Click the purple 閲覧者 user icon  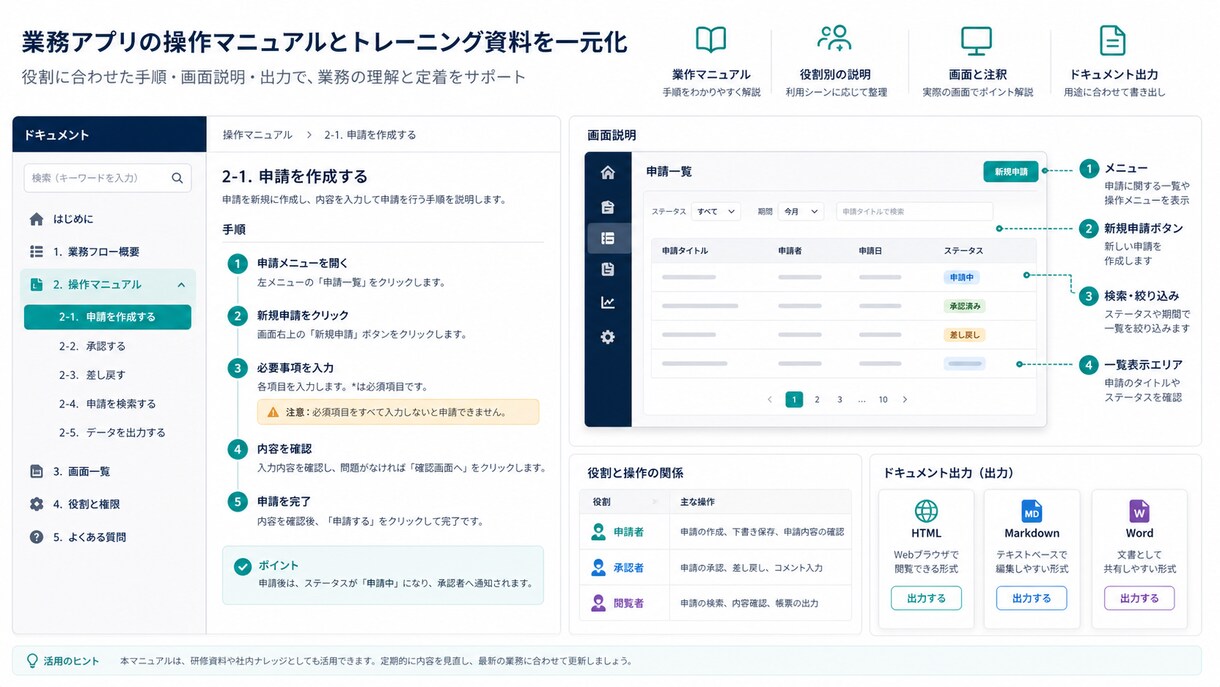(x=598, y=603)
